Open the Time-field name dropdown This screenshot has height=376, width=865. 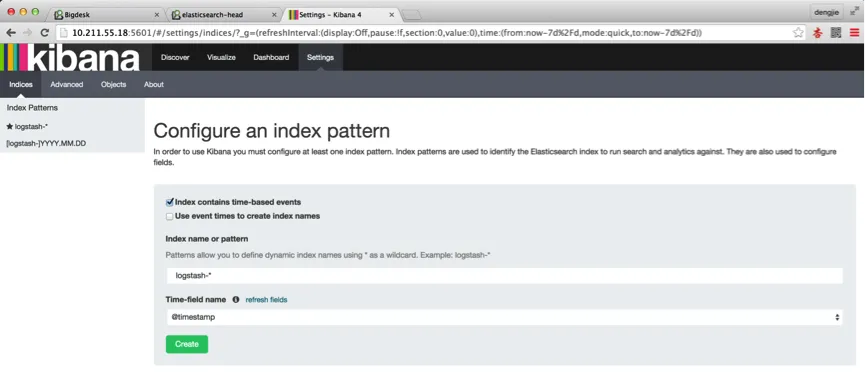[504, 317]
